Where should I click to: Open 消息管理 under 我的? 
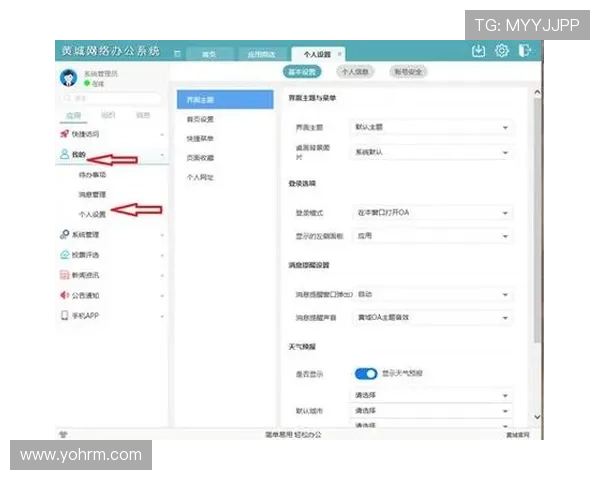[92, 194]
